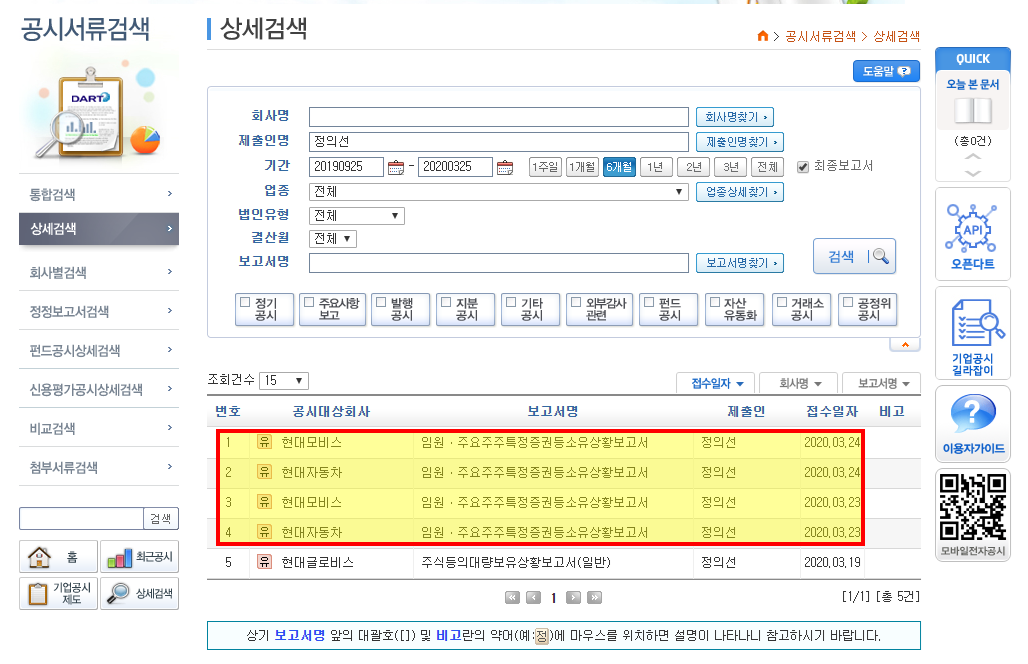The height and width of the screenshot is (664, 1028).
Task: Click the home icon in breadcrumb
Action: click(762, 36)
